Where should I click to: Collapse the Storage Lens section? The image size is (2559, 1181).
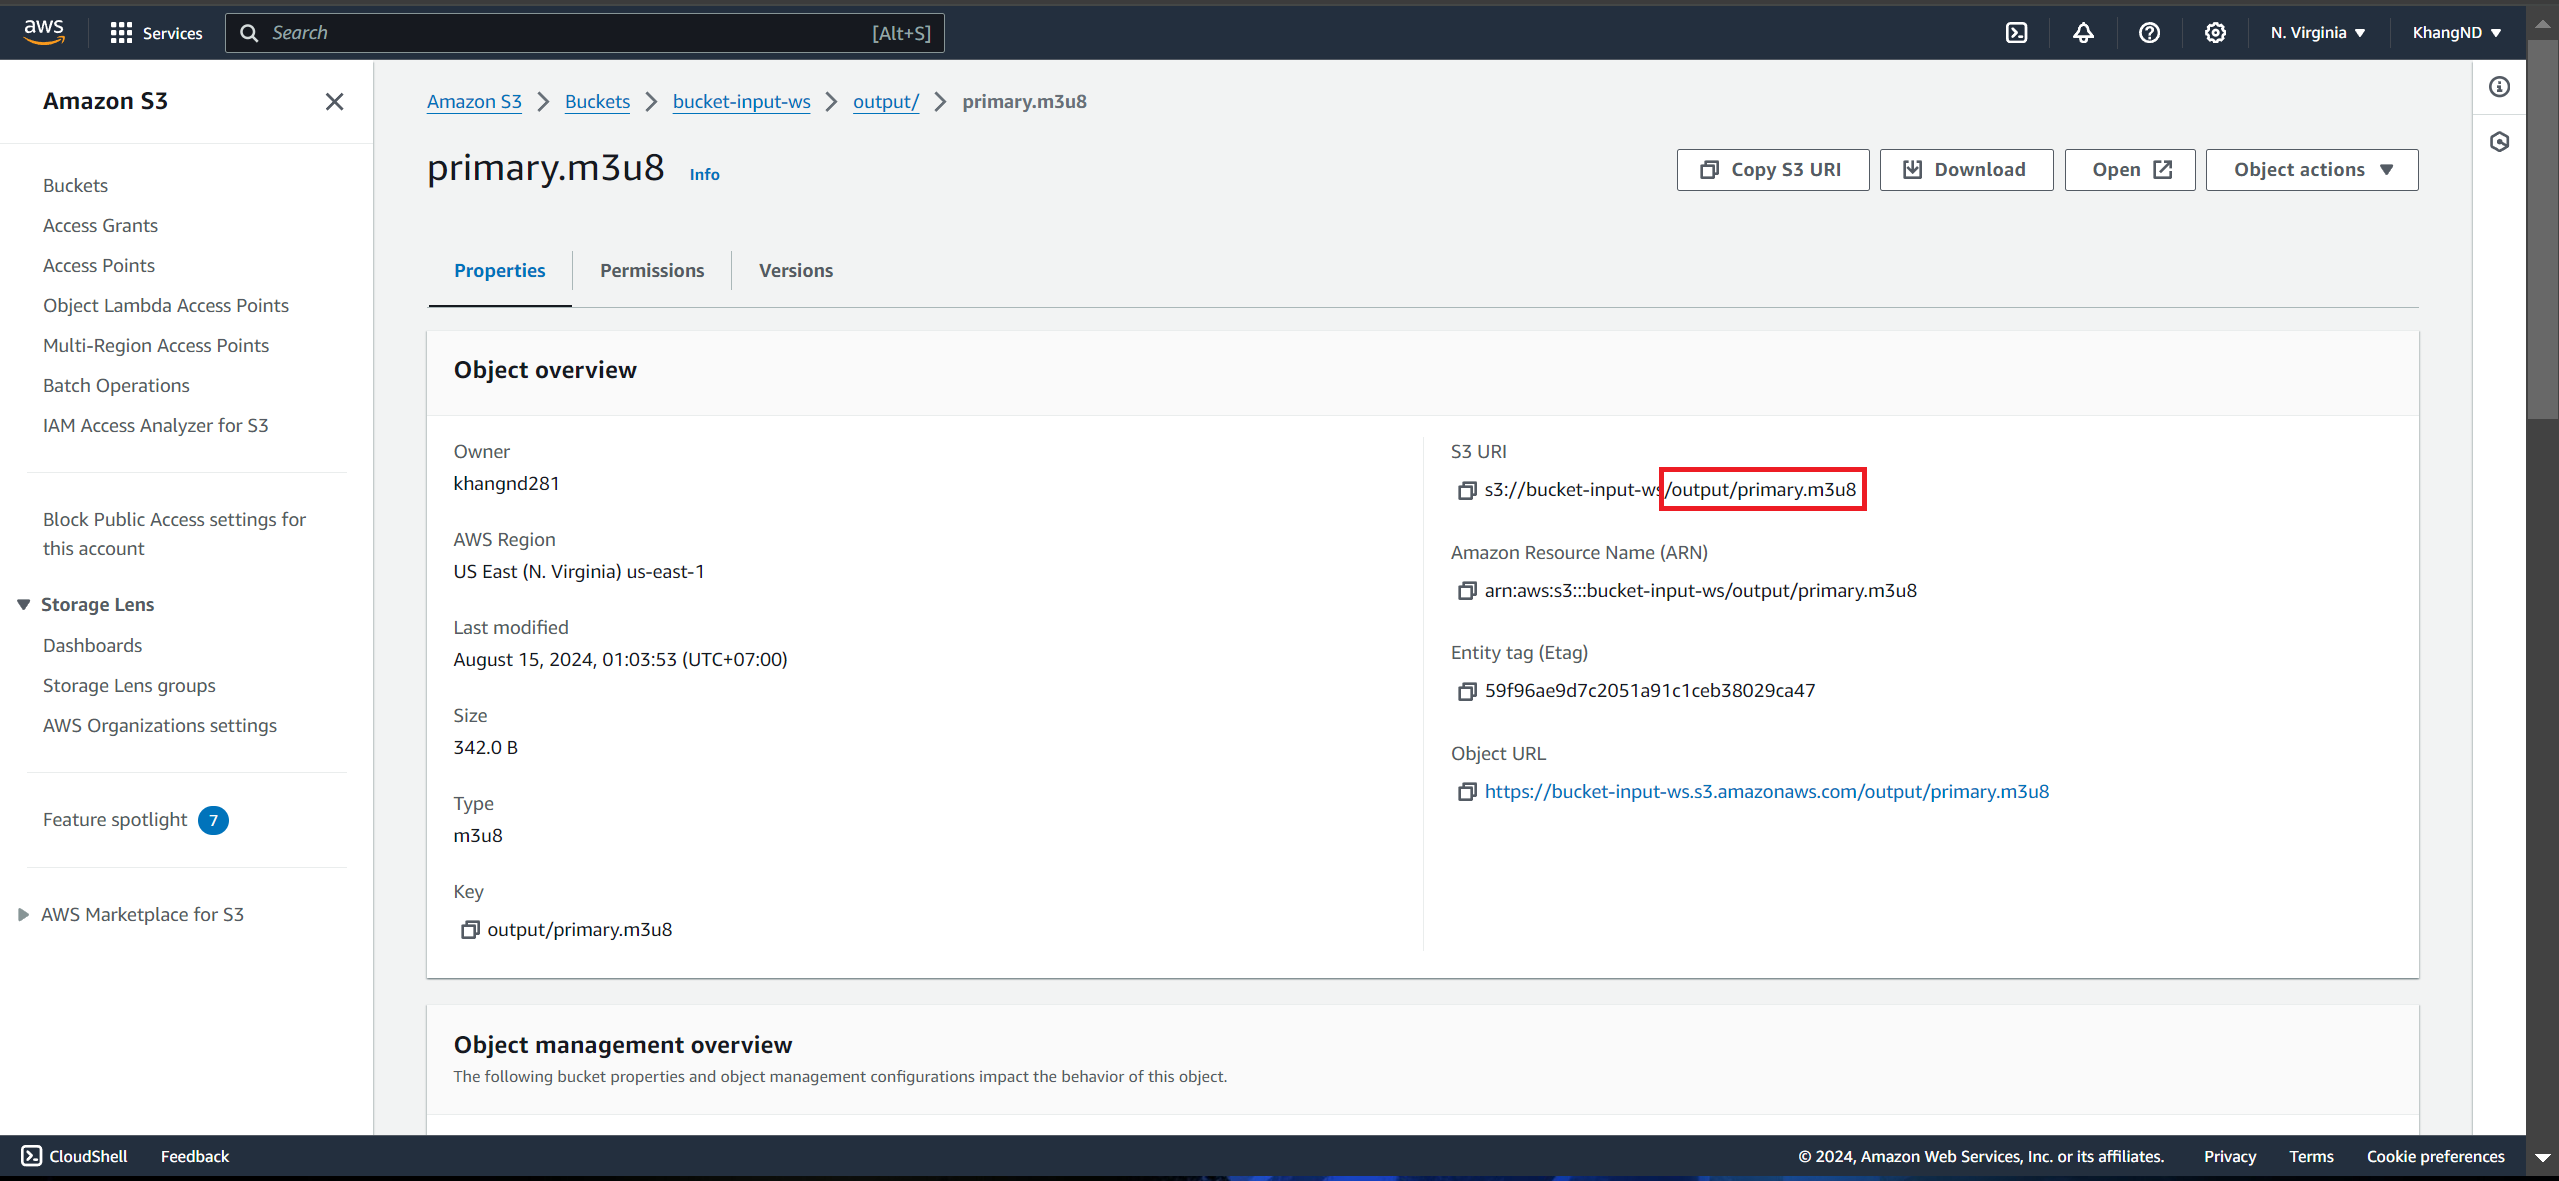pyautogui.click(x=23, y=605)
